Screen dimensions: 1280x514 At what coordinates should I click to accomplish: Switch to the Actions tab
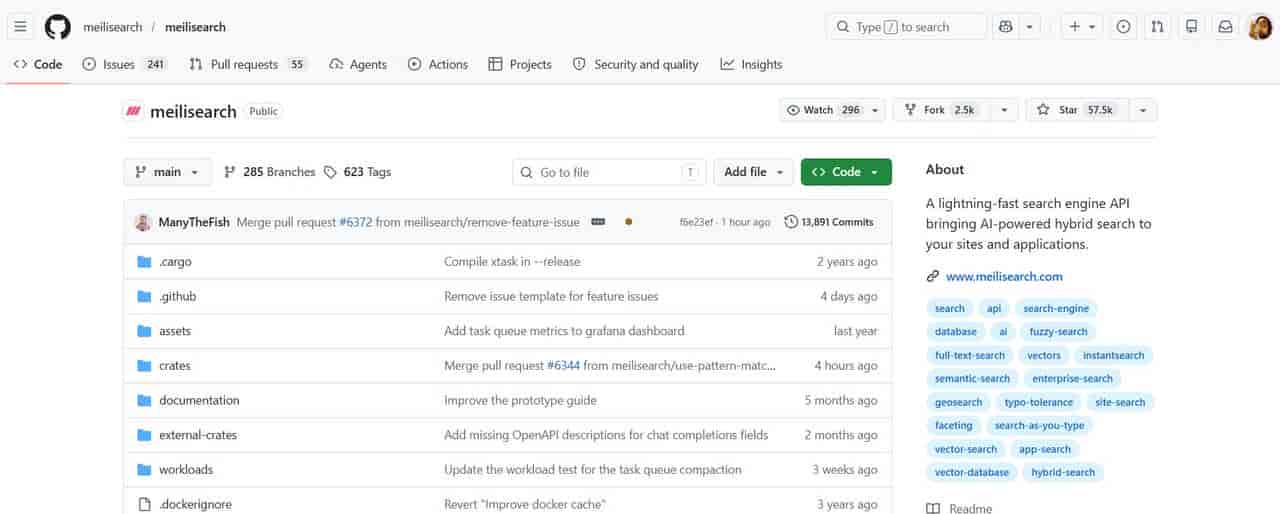(x=438, y=64)
